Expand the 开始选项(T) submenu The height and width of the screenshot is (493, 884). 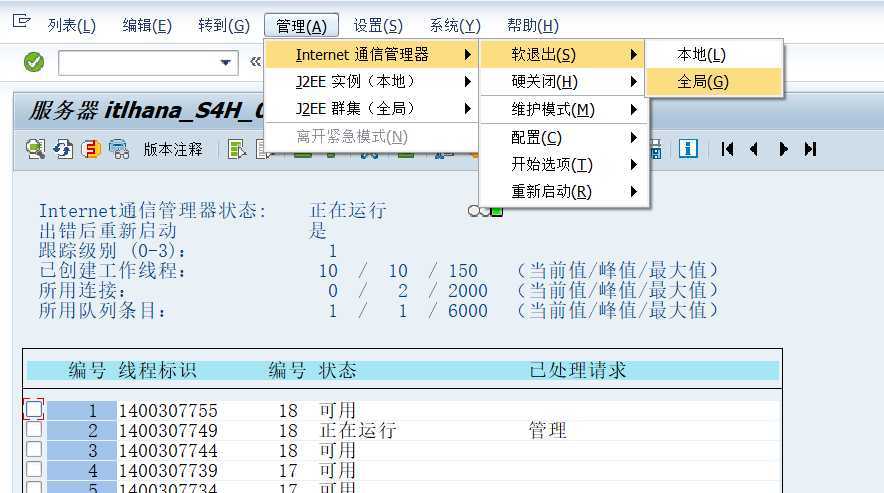(x=562, y=164)
